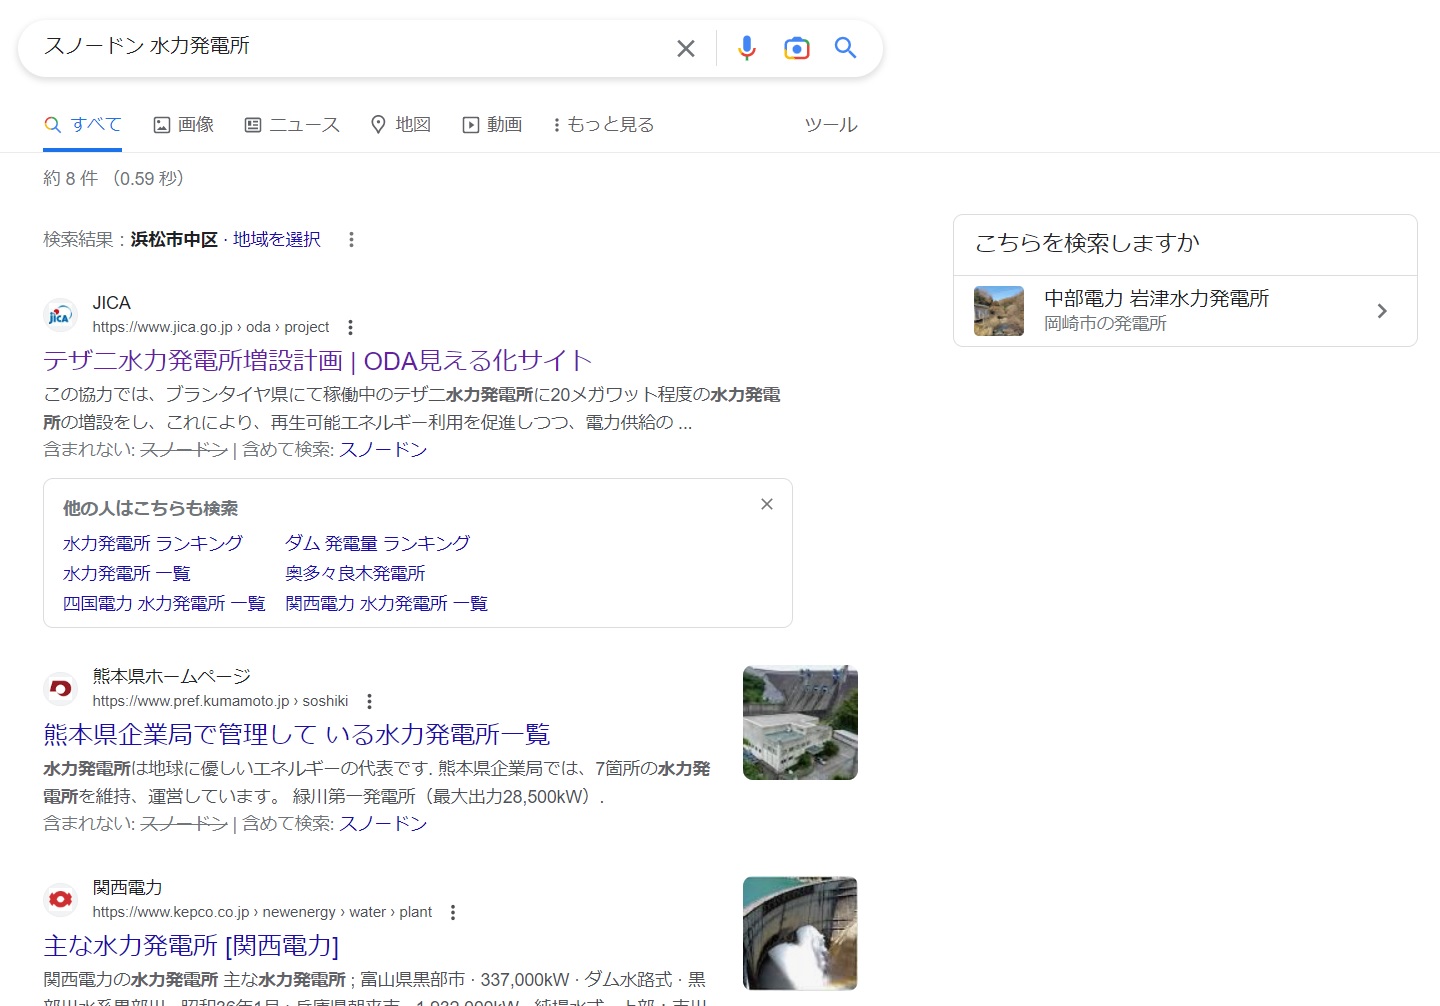Image resolution: width=1440 pixels, height=1006 pixels.
Task: Switch to the 地図 tab
Action: click(400, 125)
